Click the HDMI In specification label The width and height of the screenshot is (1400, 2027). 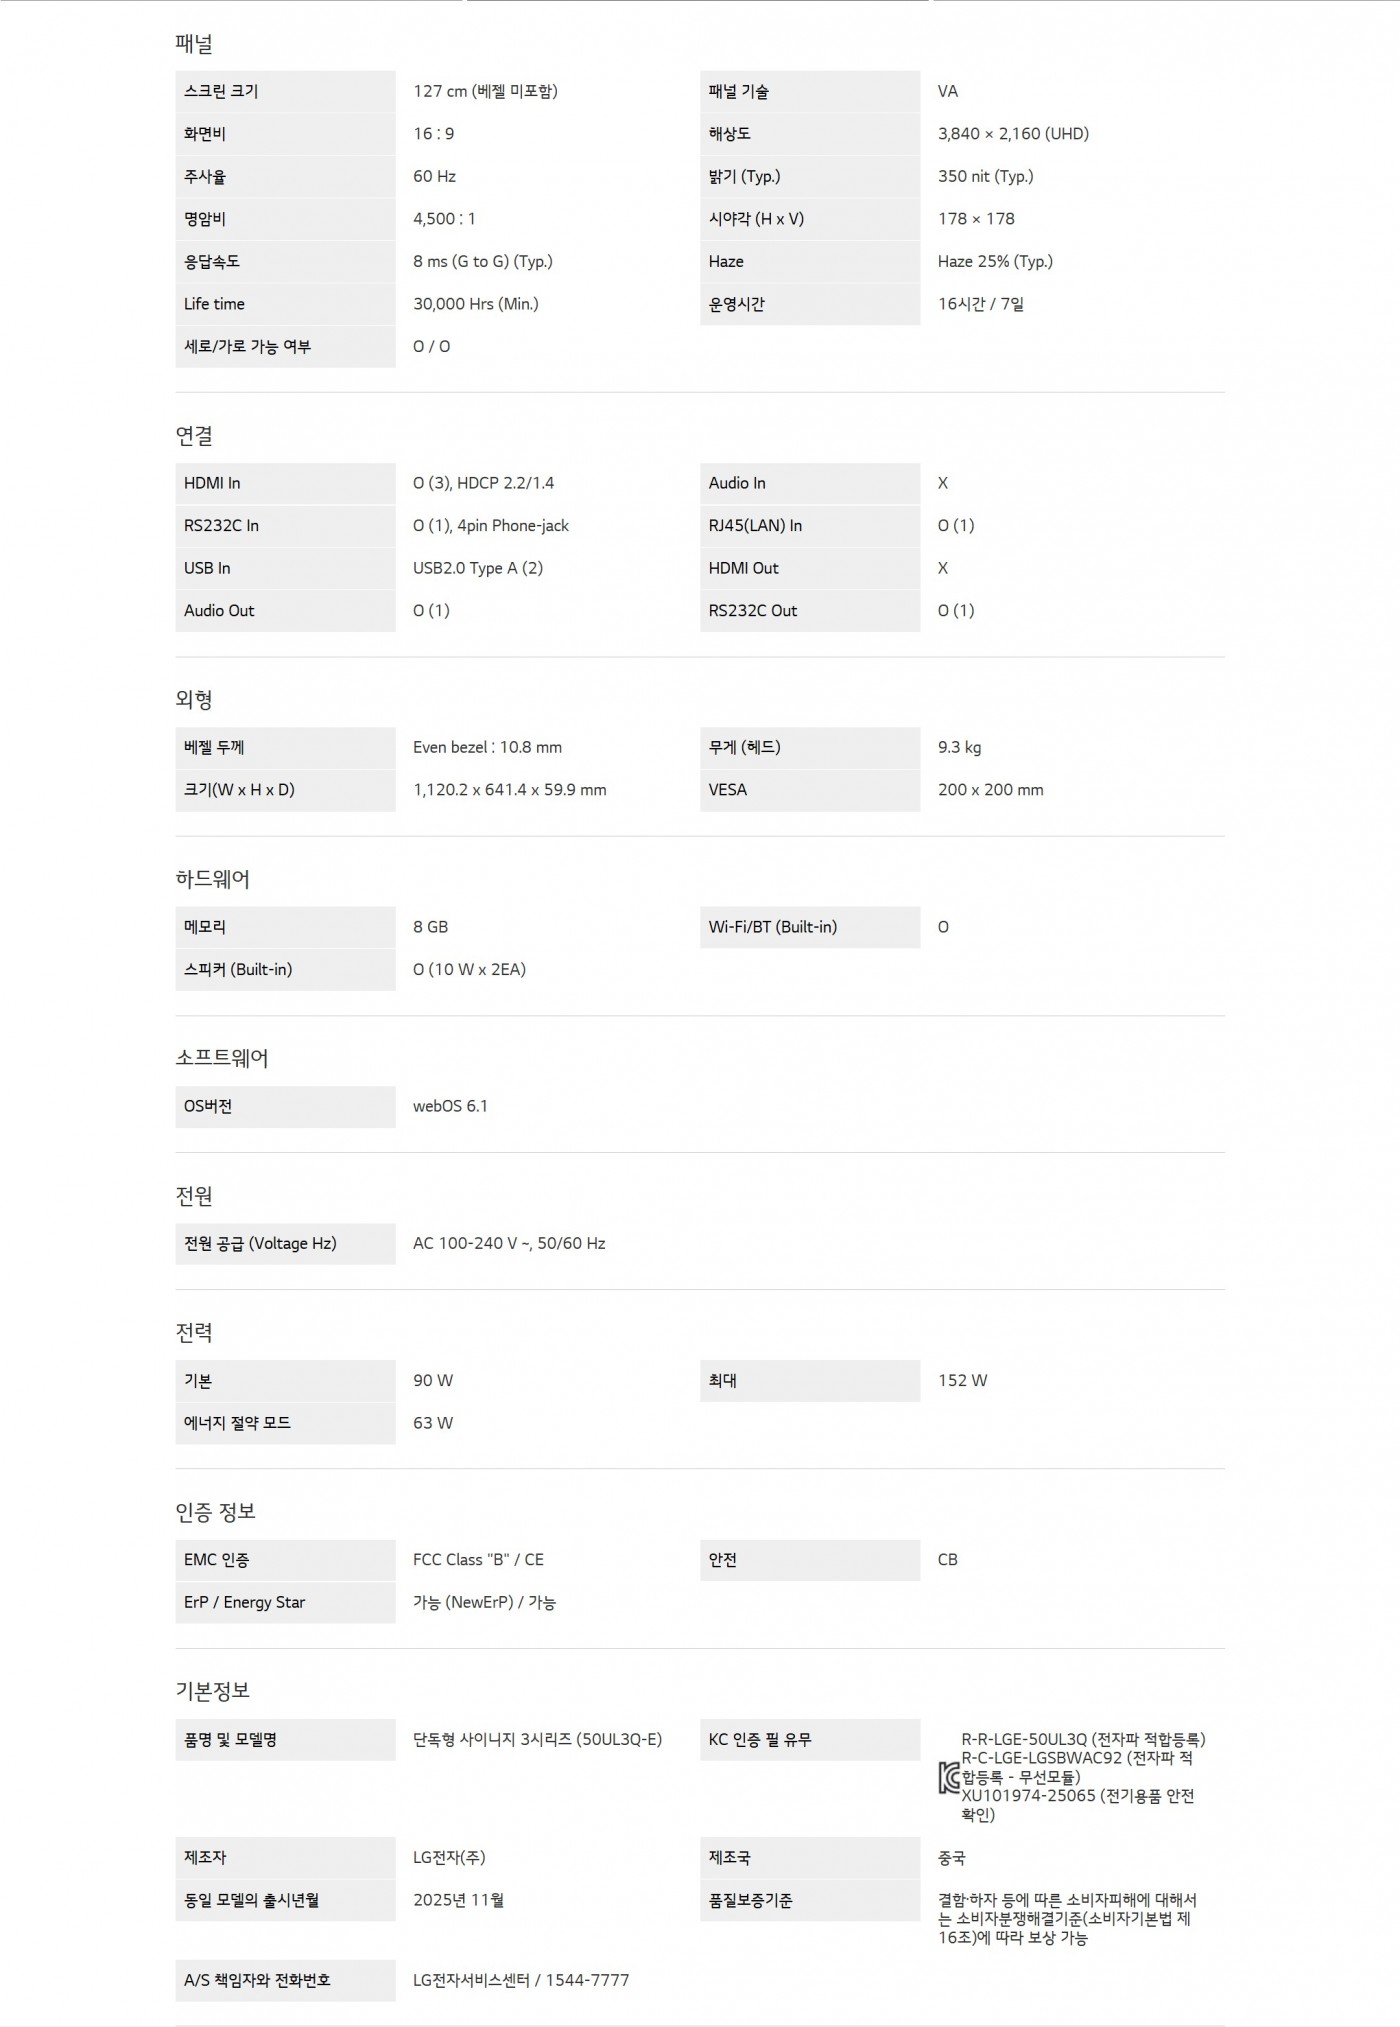(212, 483)
